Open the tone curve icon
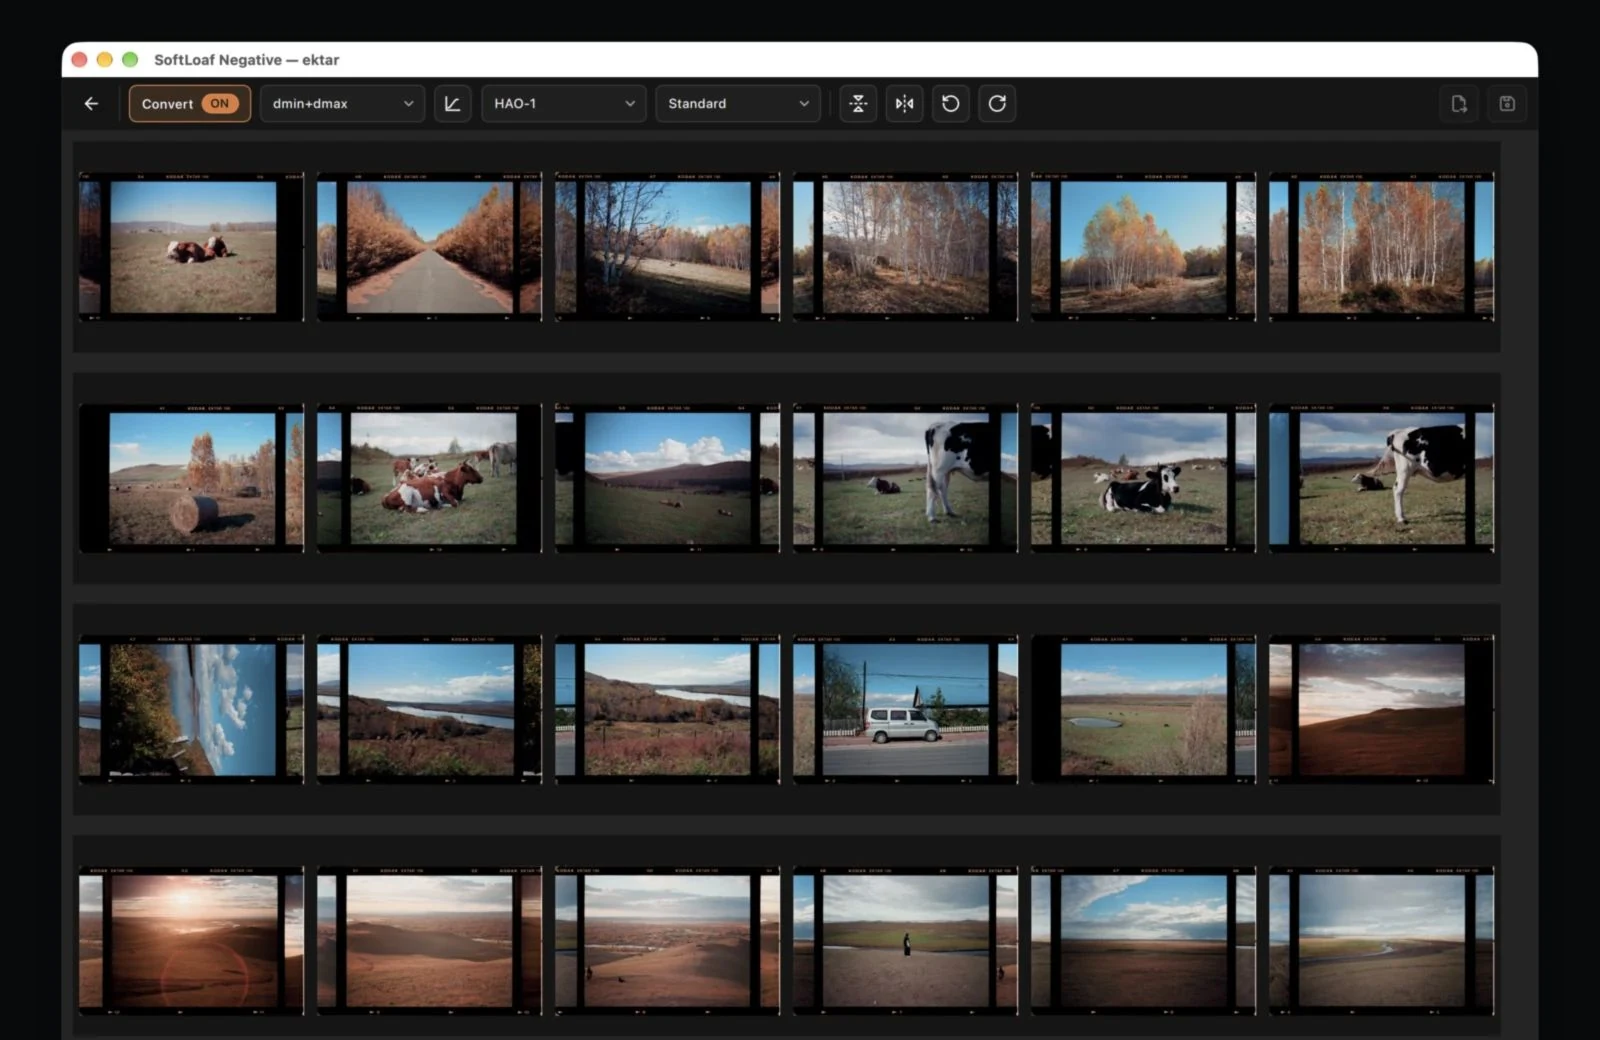 click(452, 104)
